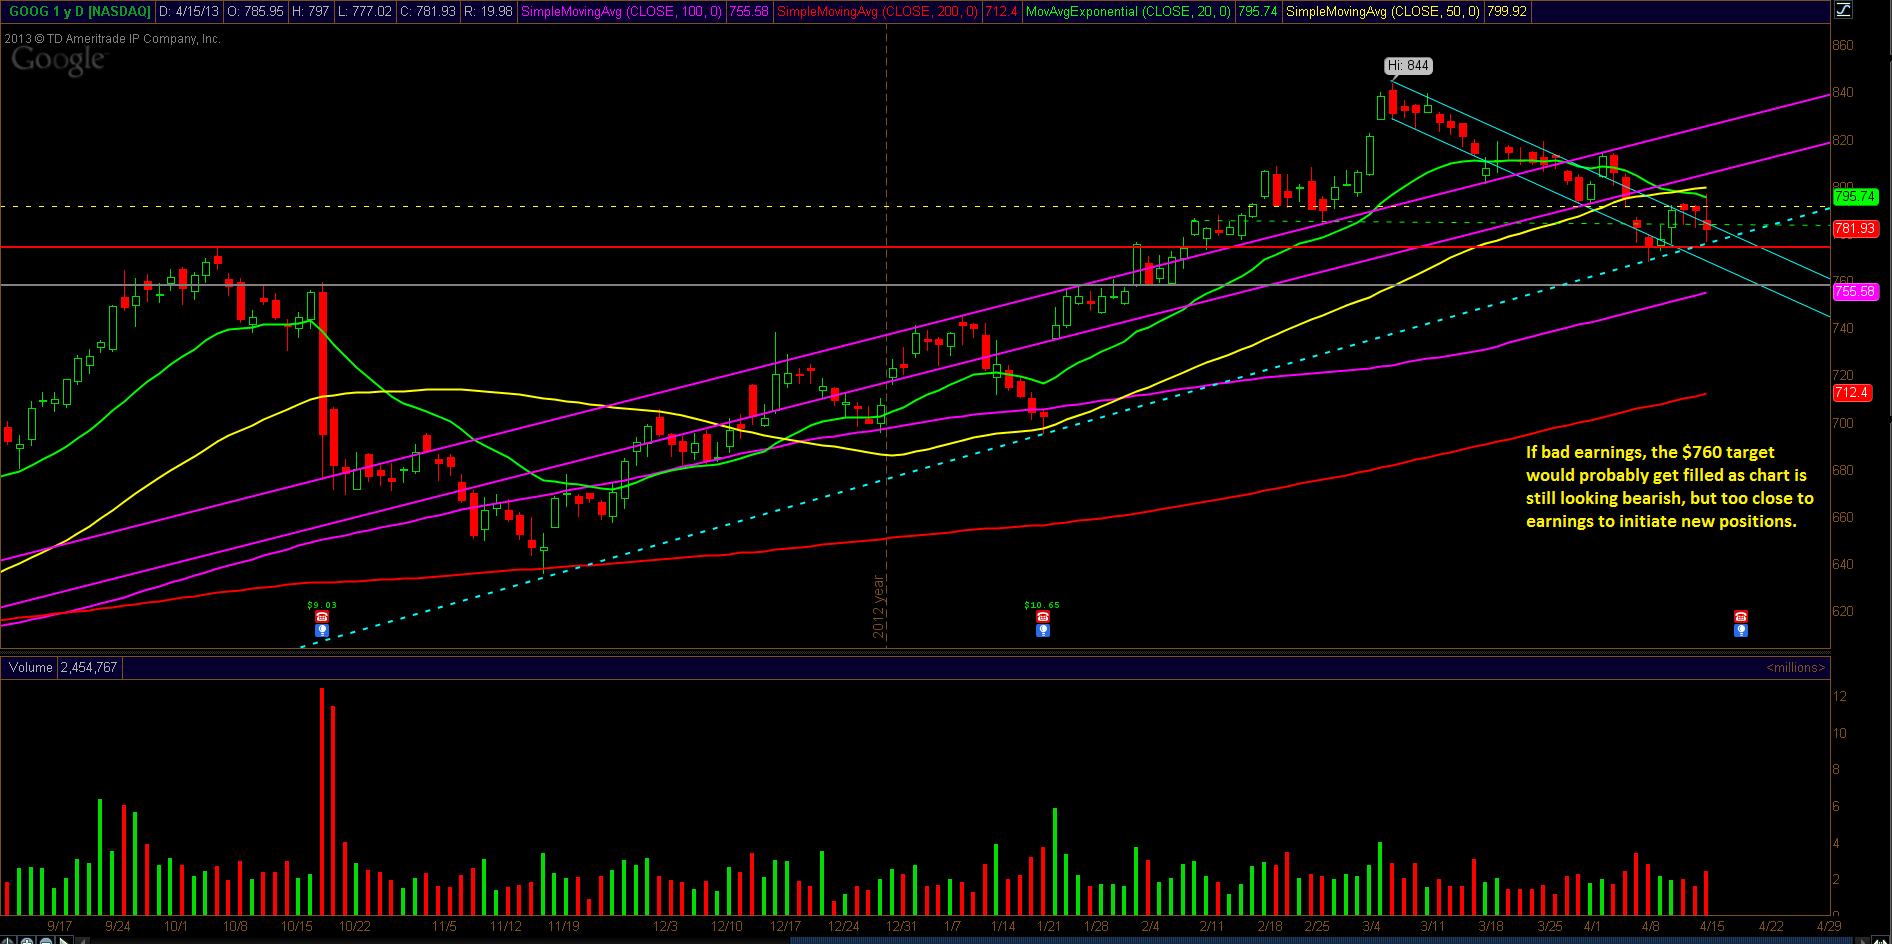
Task: Click the GOOG 1 y D [NASDAQ] symbol label
Action: click(79, 11)
